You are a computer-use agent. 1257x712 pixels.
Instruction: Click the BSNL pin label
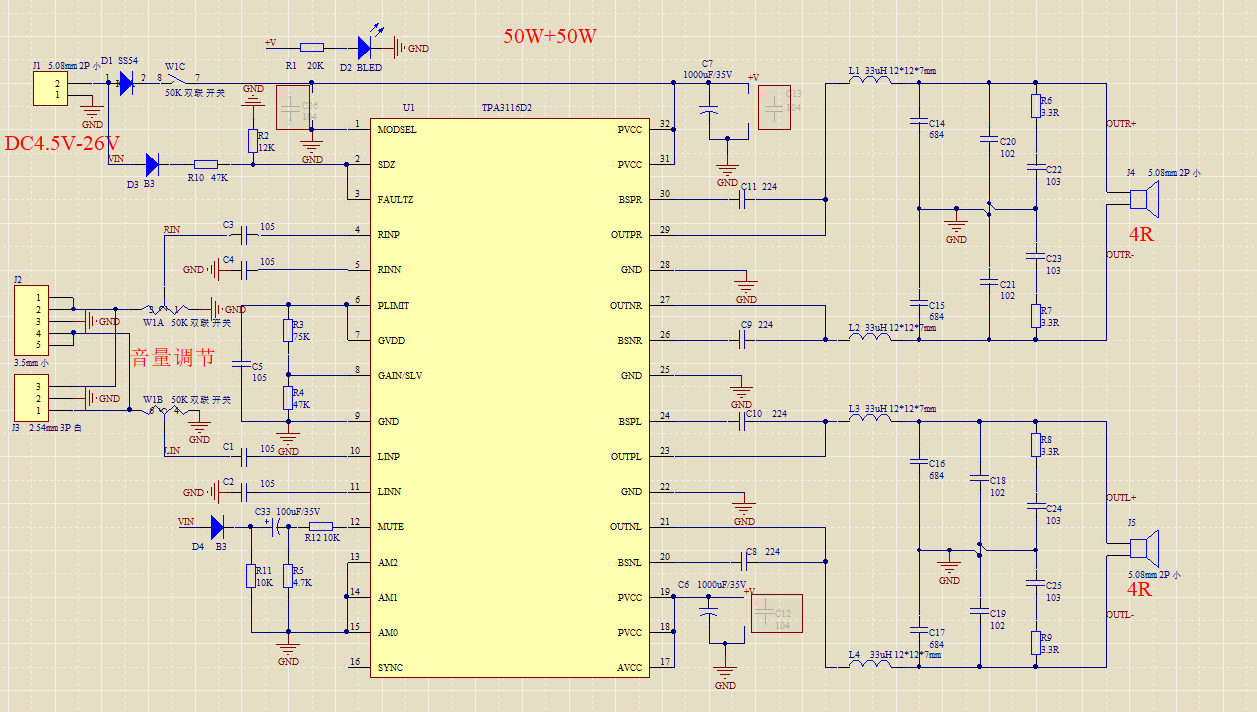[630, 562]
